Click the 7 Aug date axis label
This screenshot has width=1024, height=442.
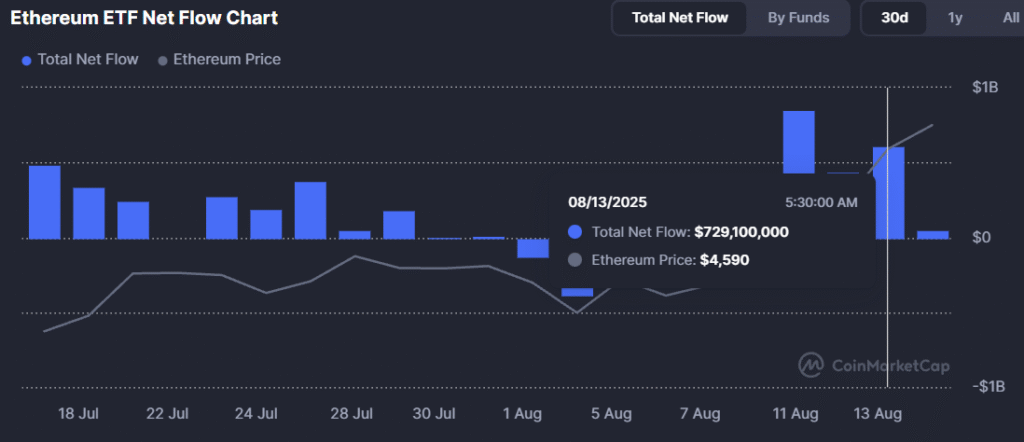(699, 413)
